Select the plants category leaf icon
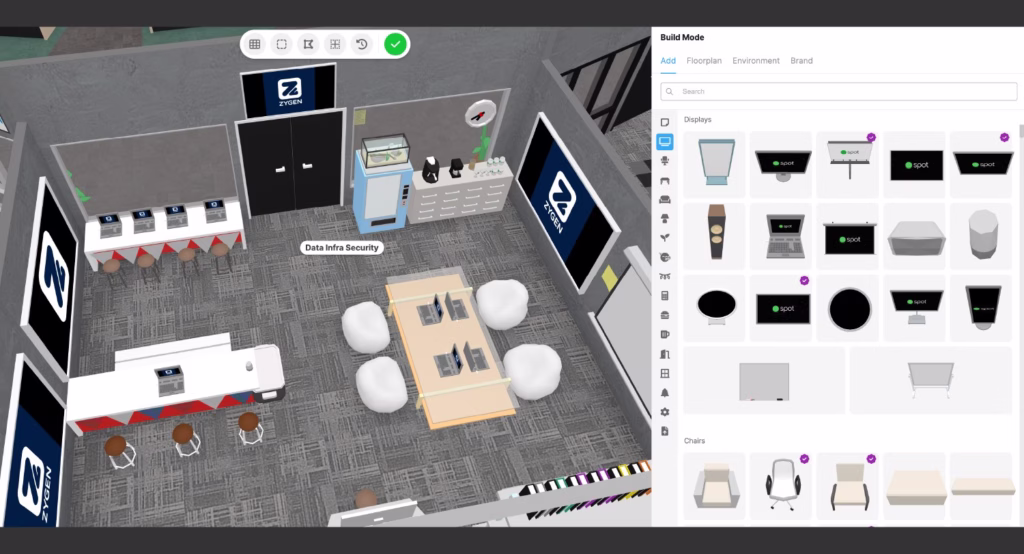Viewport: 1024px width, 554px height. pyautogui.click(x=665, y=238)
